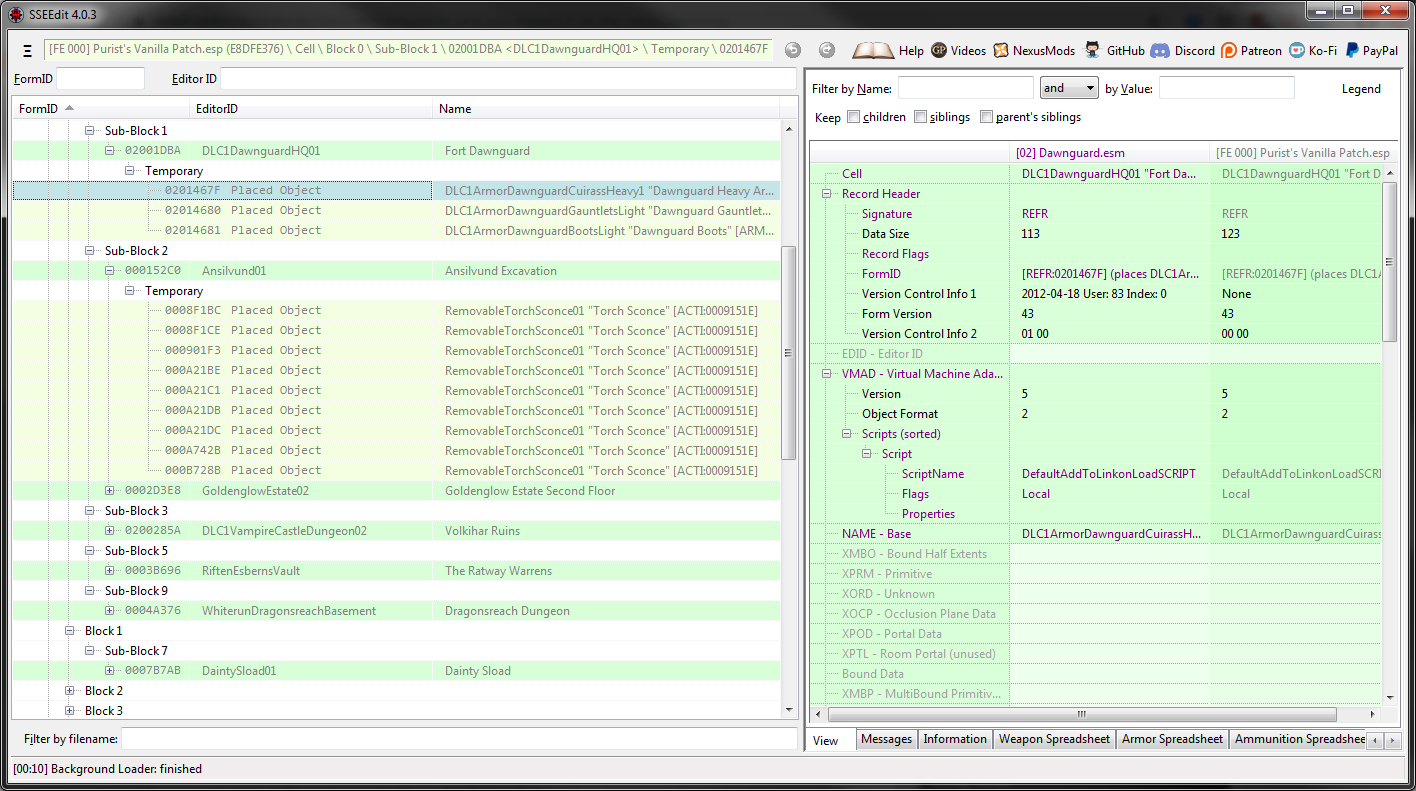Switch to the Messages tab
Image resolution: width=1416 pixels, height=791 pixels.
886,739
